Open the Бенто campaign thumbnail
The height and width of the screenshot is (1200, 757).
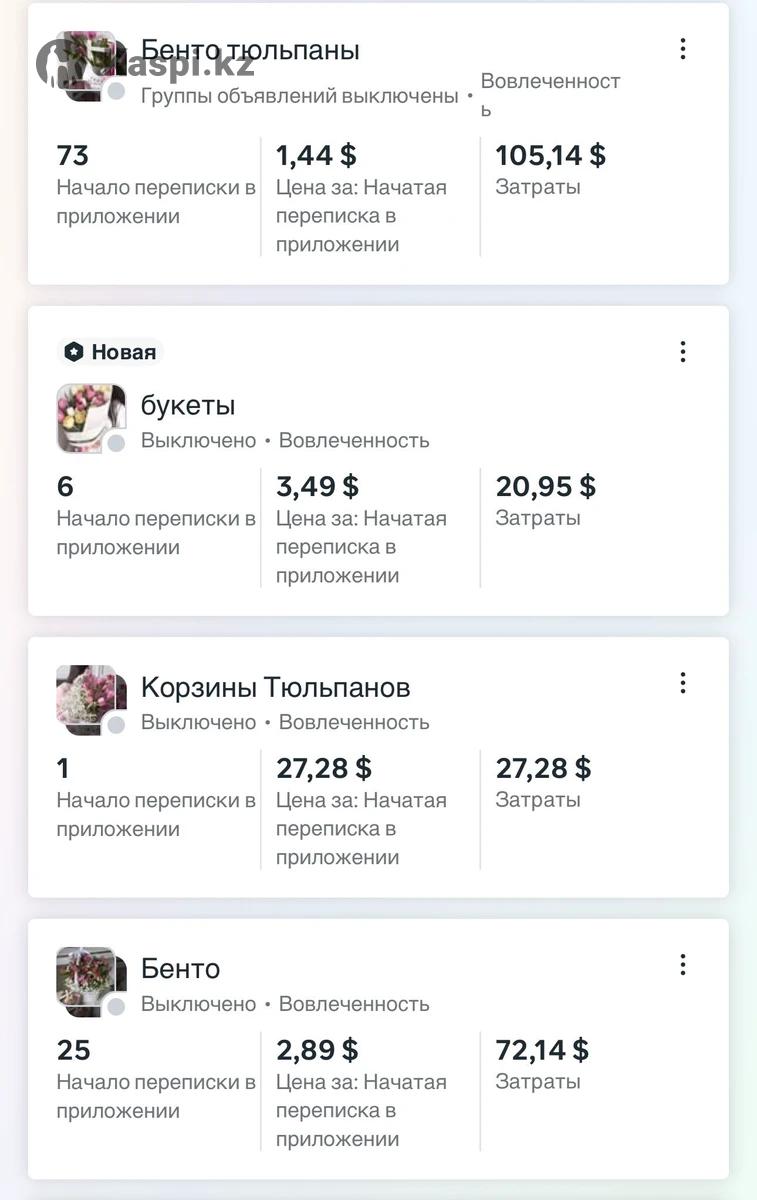pyautogui.click(x=88, y=979)
